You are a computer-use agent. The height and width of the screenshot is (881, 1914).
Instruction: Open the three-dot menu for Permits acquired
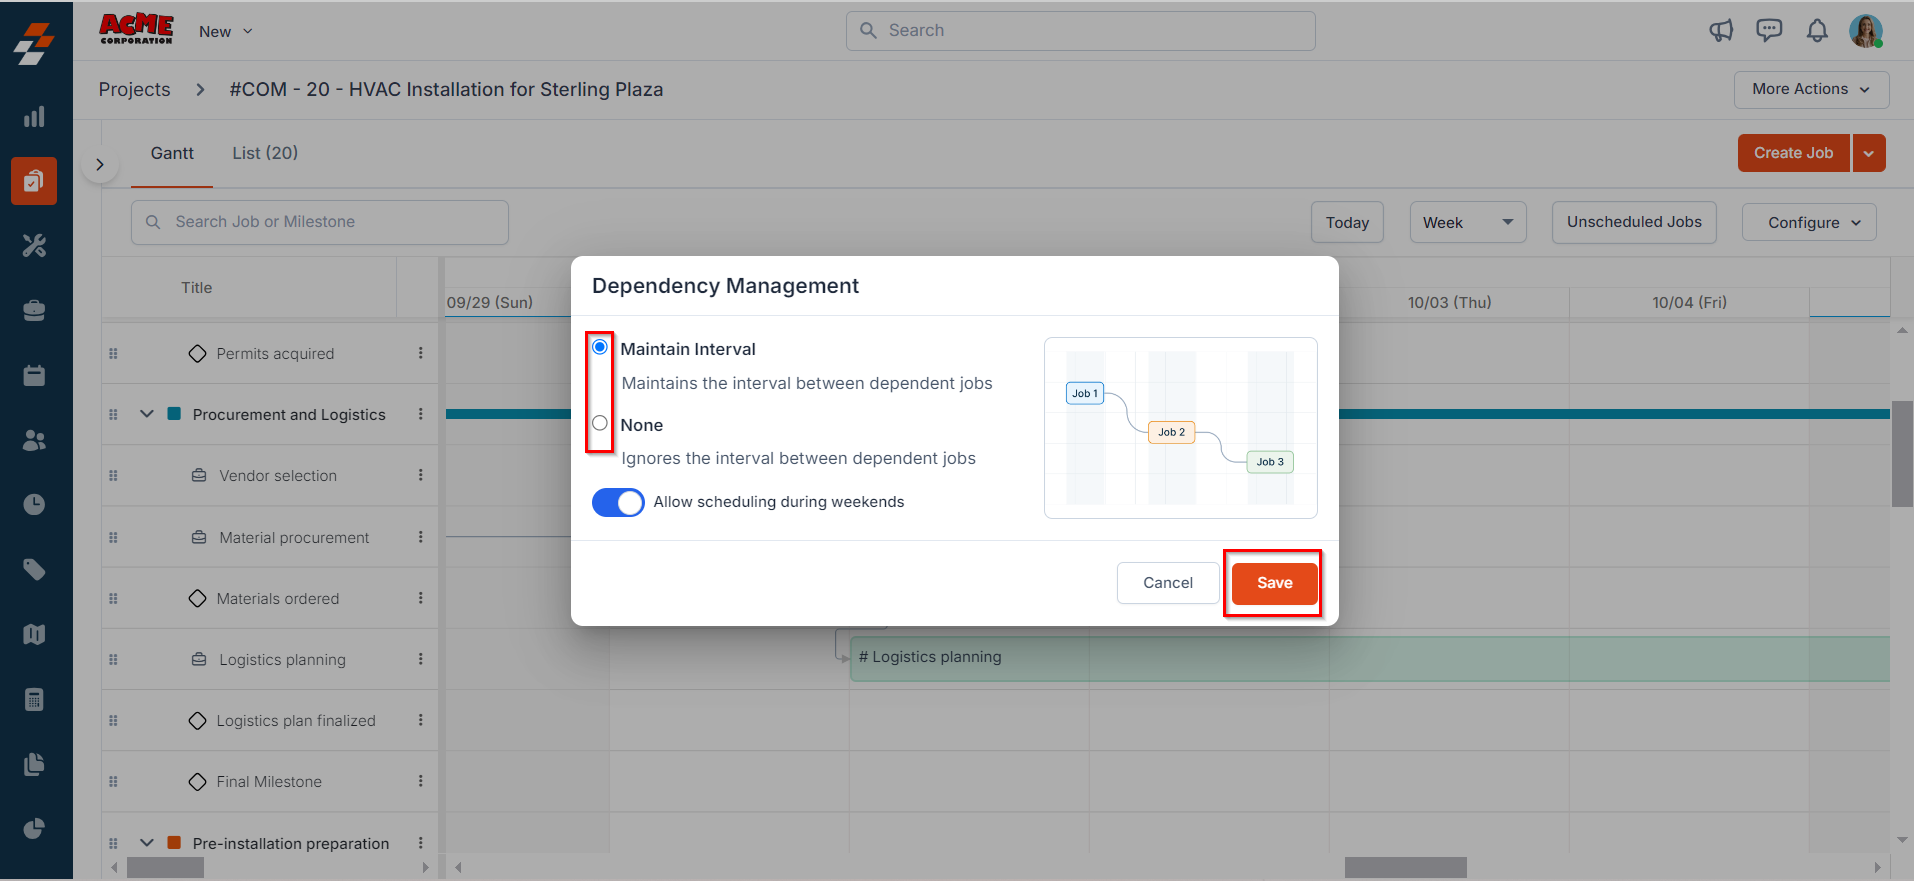pyautogui.click(x=421, y=353)
